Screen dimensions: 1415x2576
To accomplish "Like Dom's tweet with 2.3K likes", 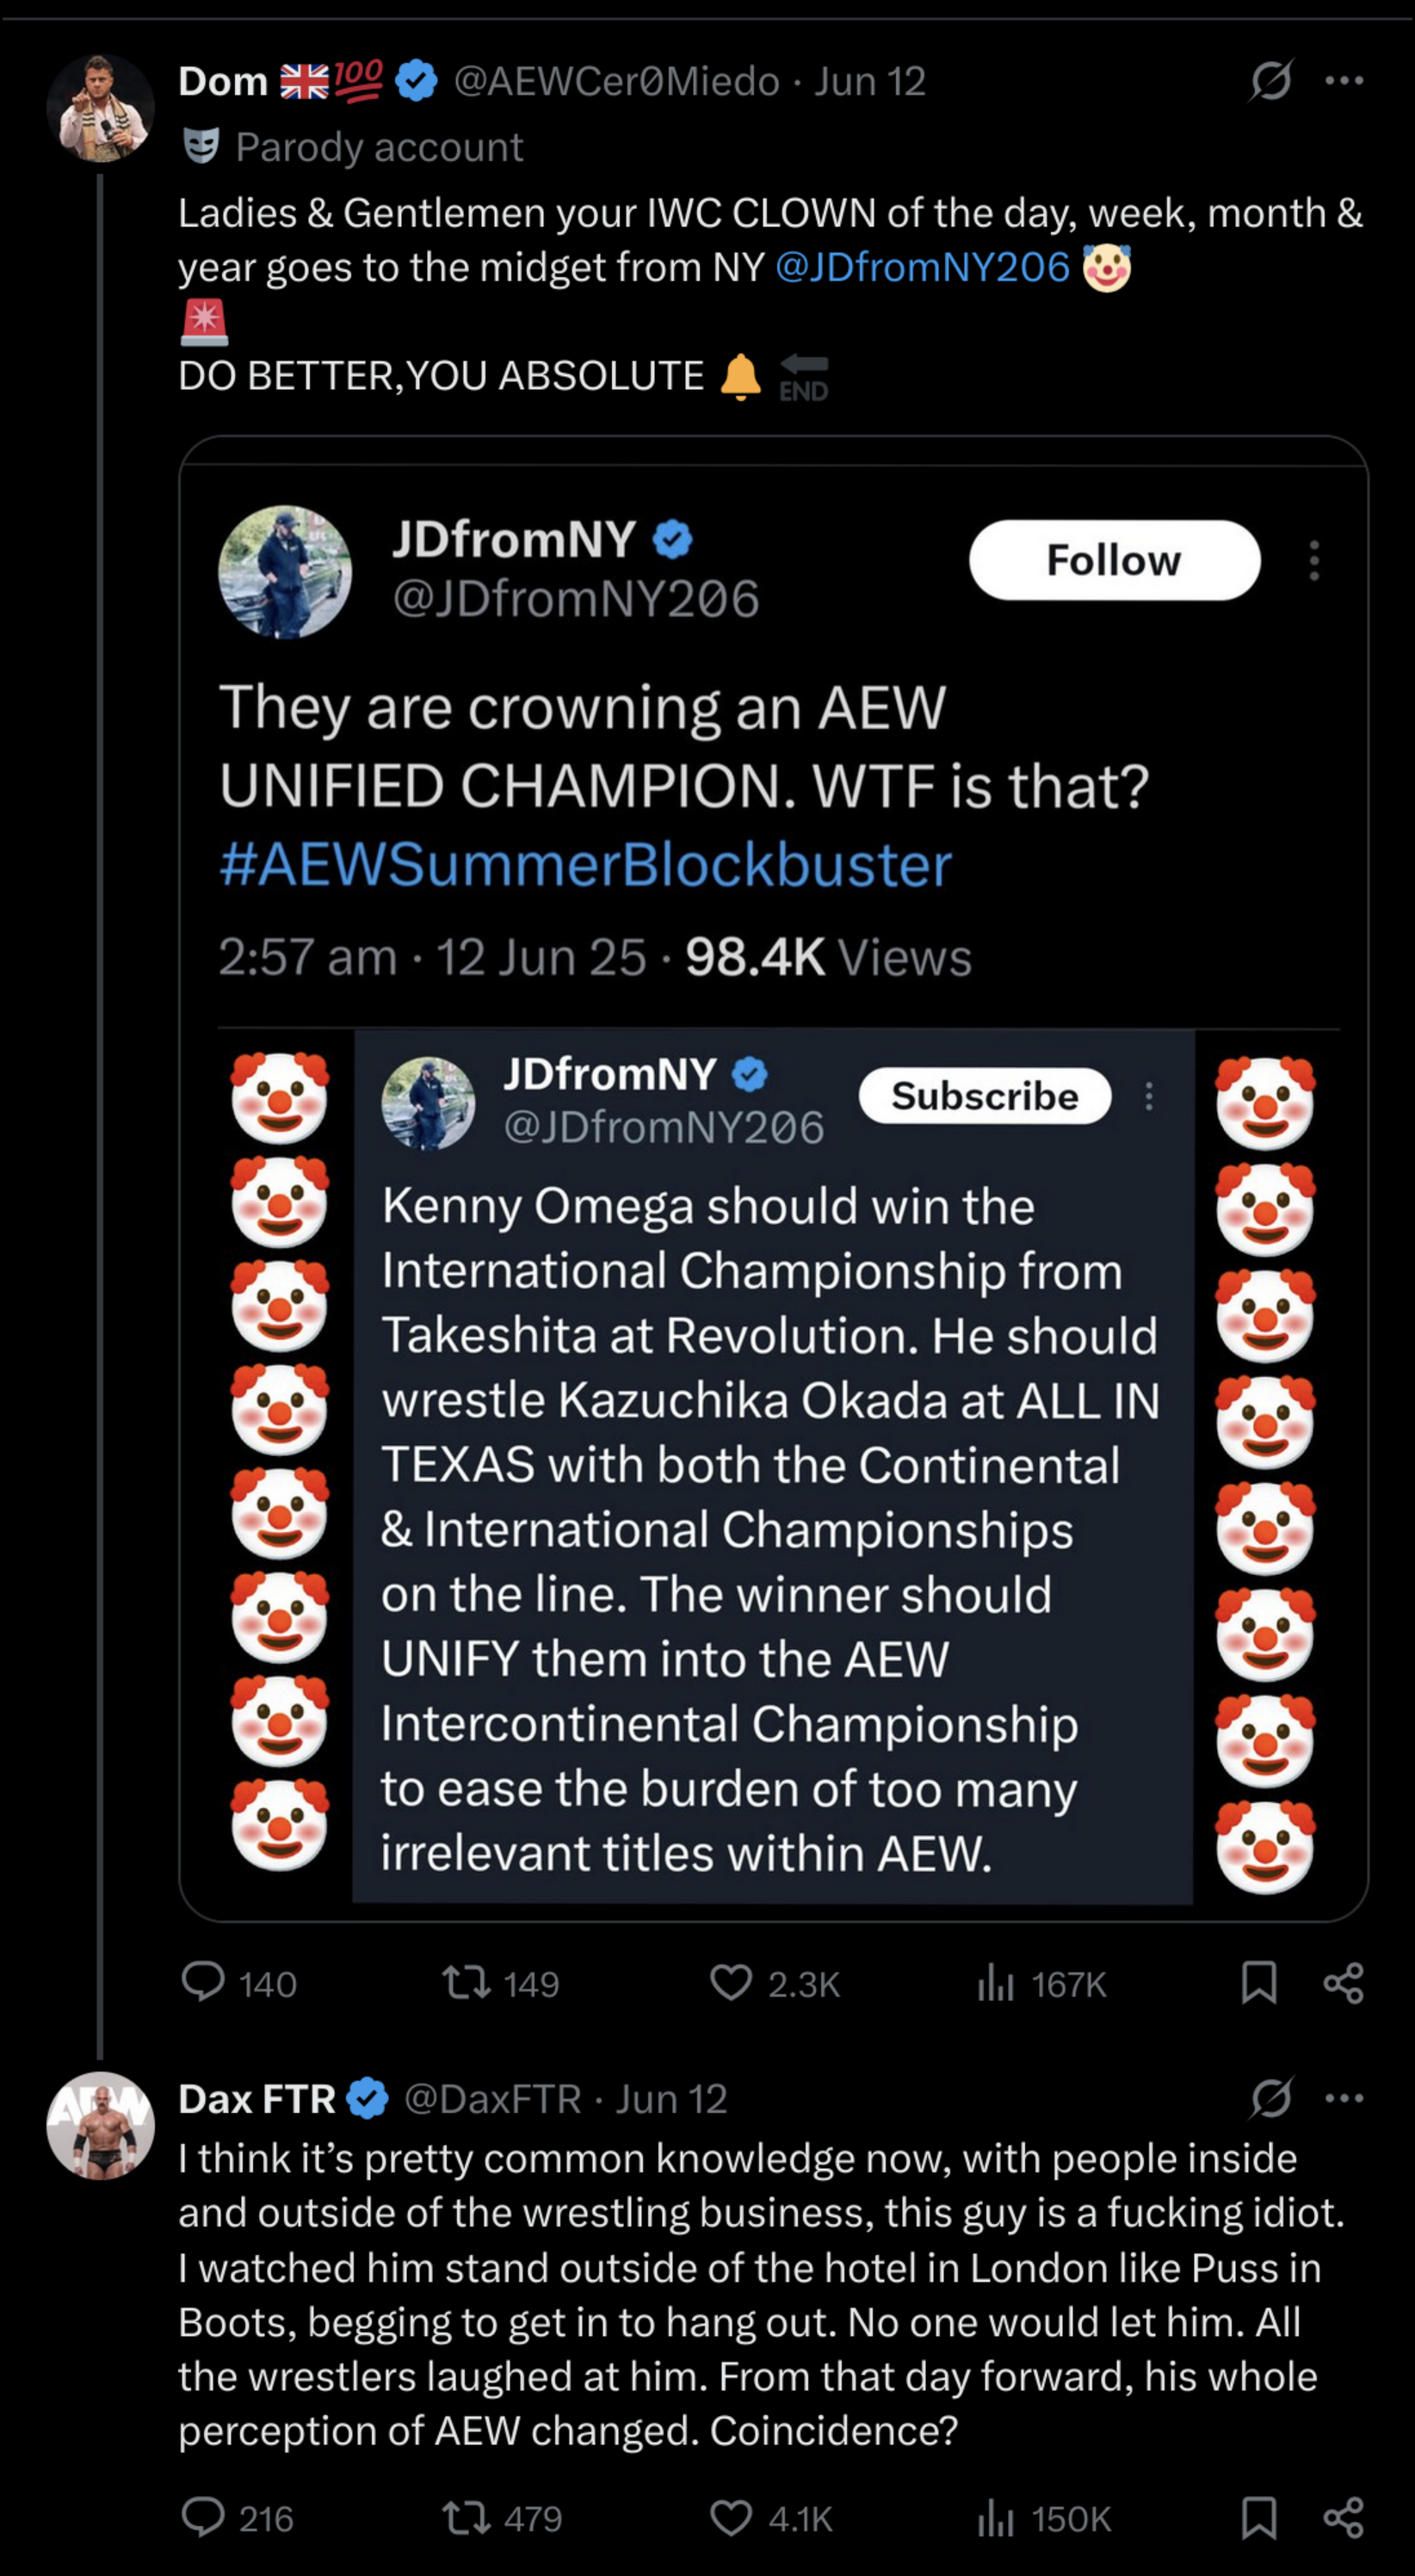I will (x=731, y=1982).
